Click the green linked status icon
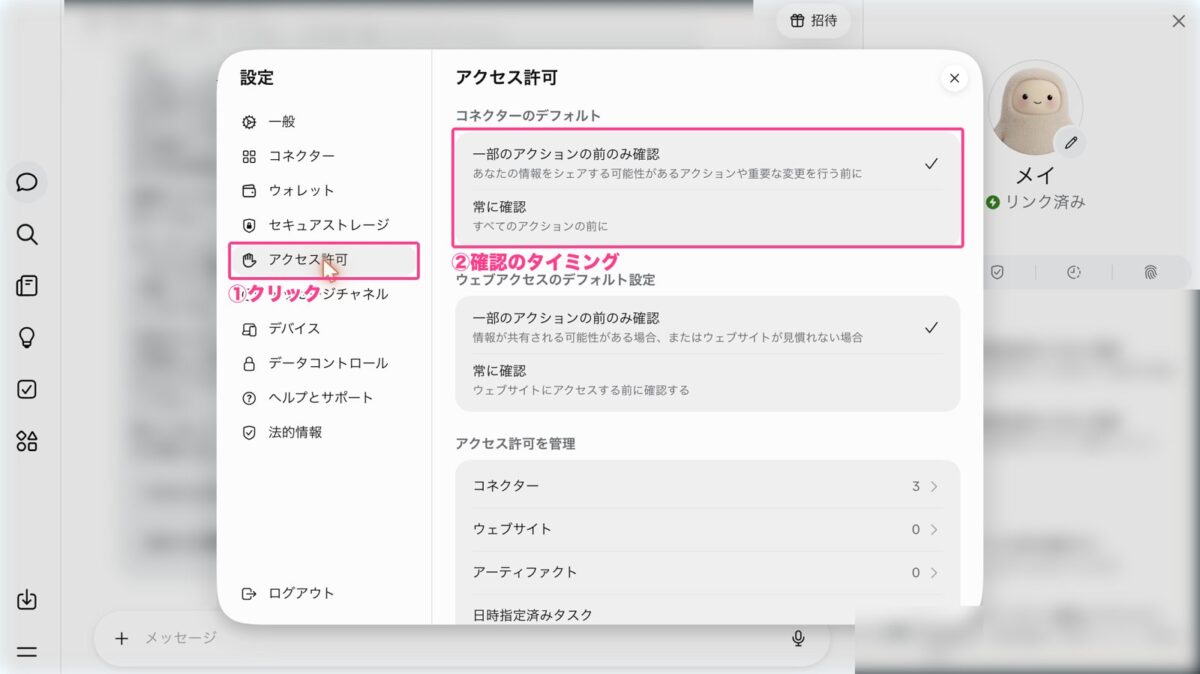 992,202
